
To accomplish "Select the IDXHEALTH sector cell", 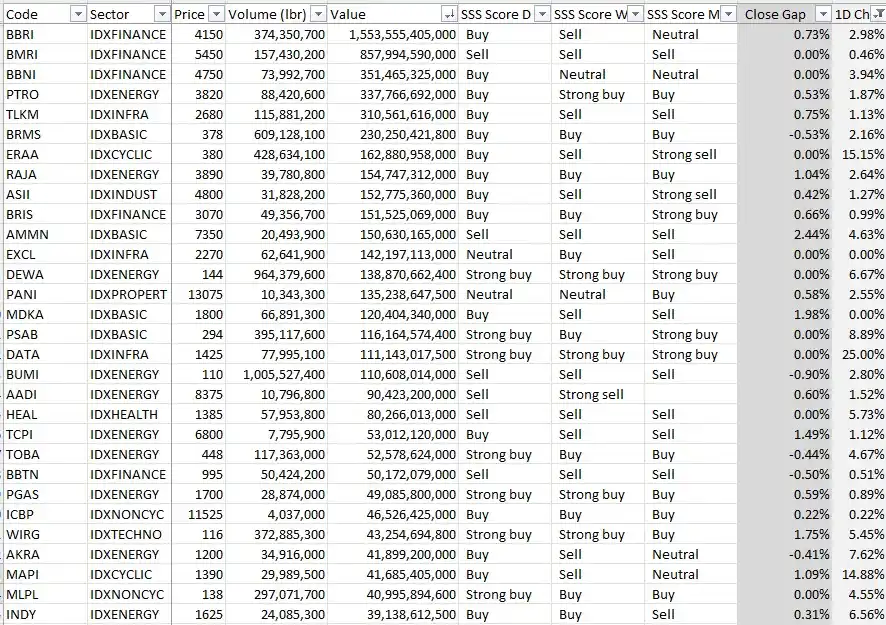I will click(129, 414).
